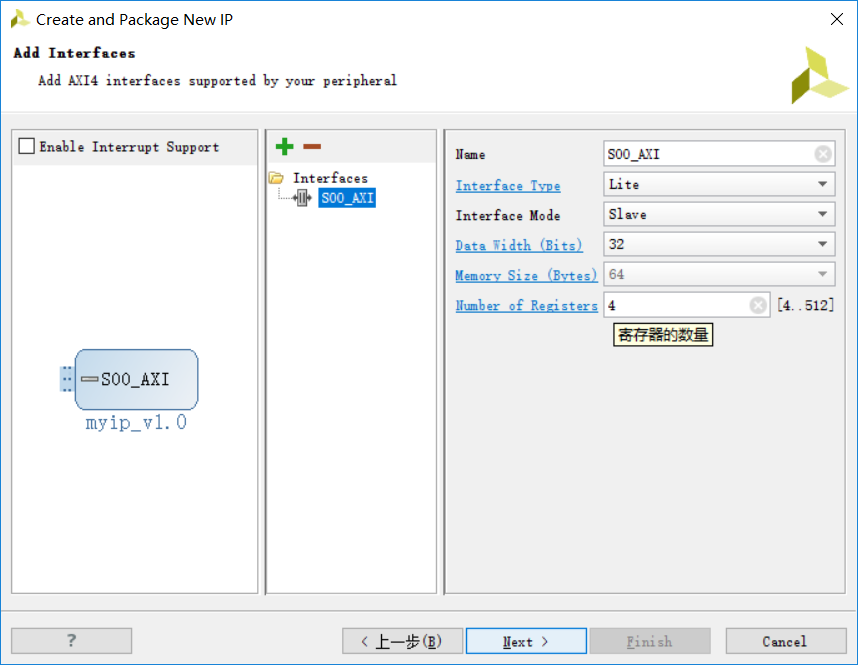Click the Interfaces folder icon
858x665 pixels.
tap(276, 178)
